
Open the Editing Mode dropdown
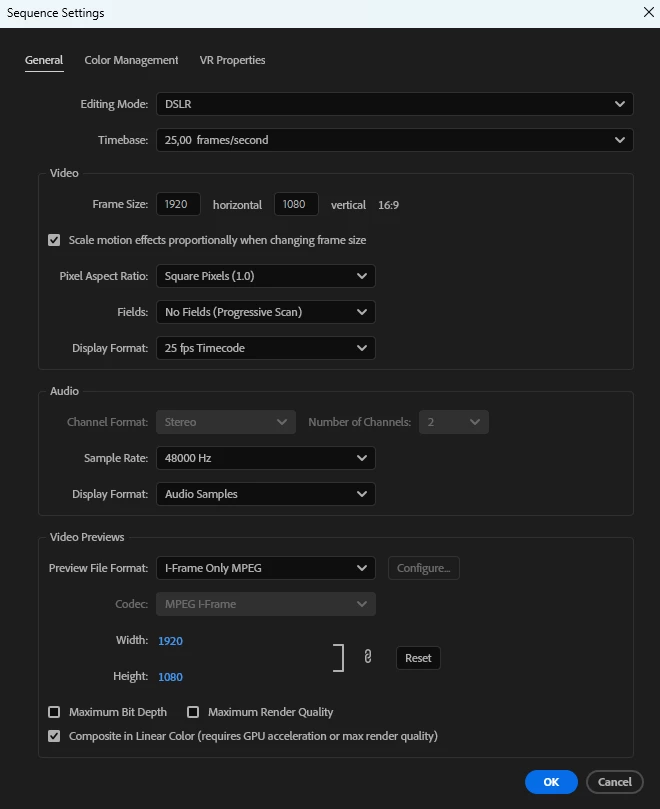[x=395, y=104]
